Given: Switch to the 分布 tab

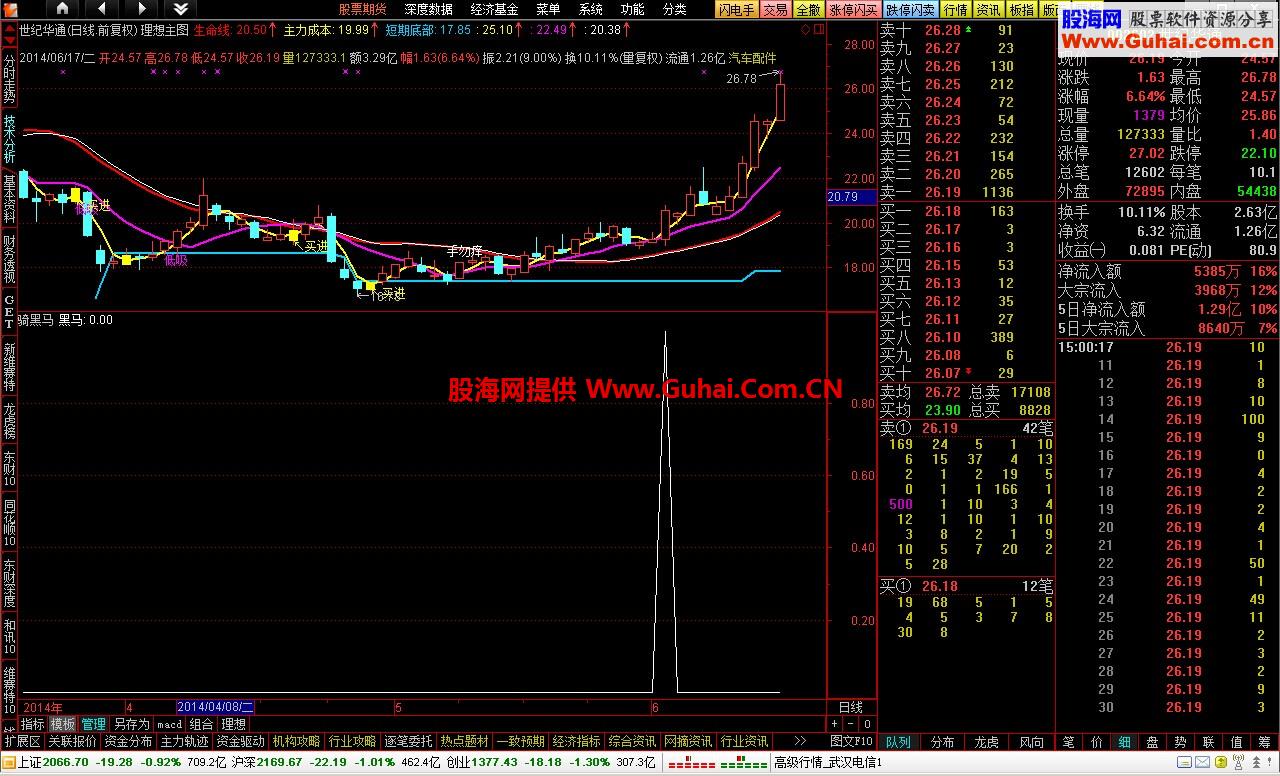Looking at the screenshot, I should point(942,742).
